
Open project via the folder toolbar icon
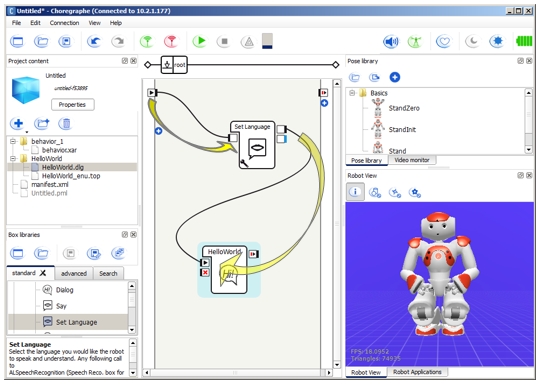(x=41, y=42)
